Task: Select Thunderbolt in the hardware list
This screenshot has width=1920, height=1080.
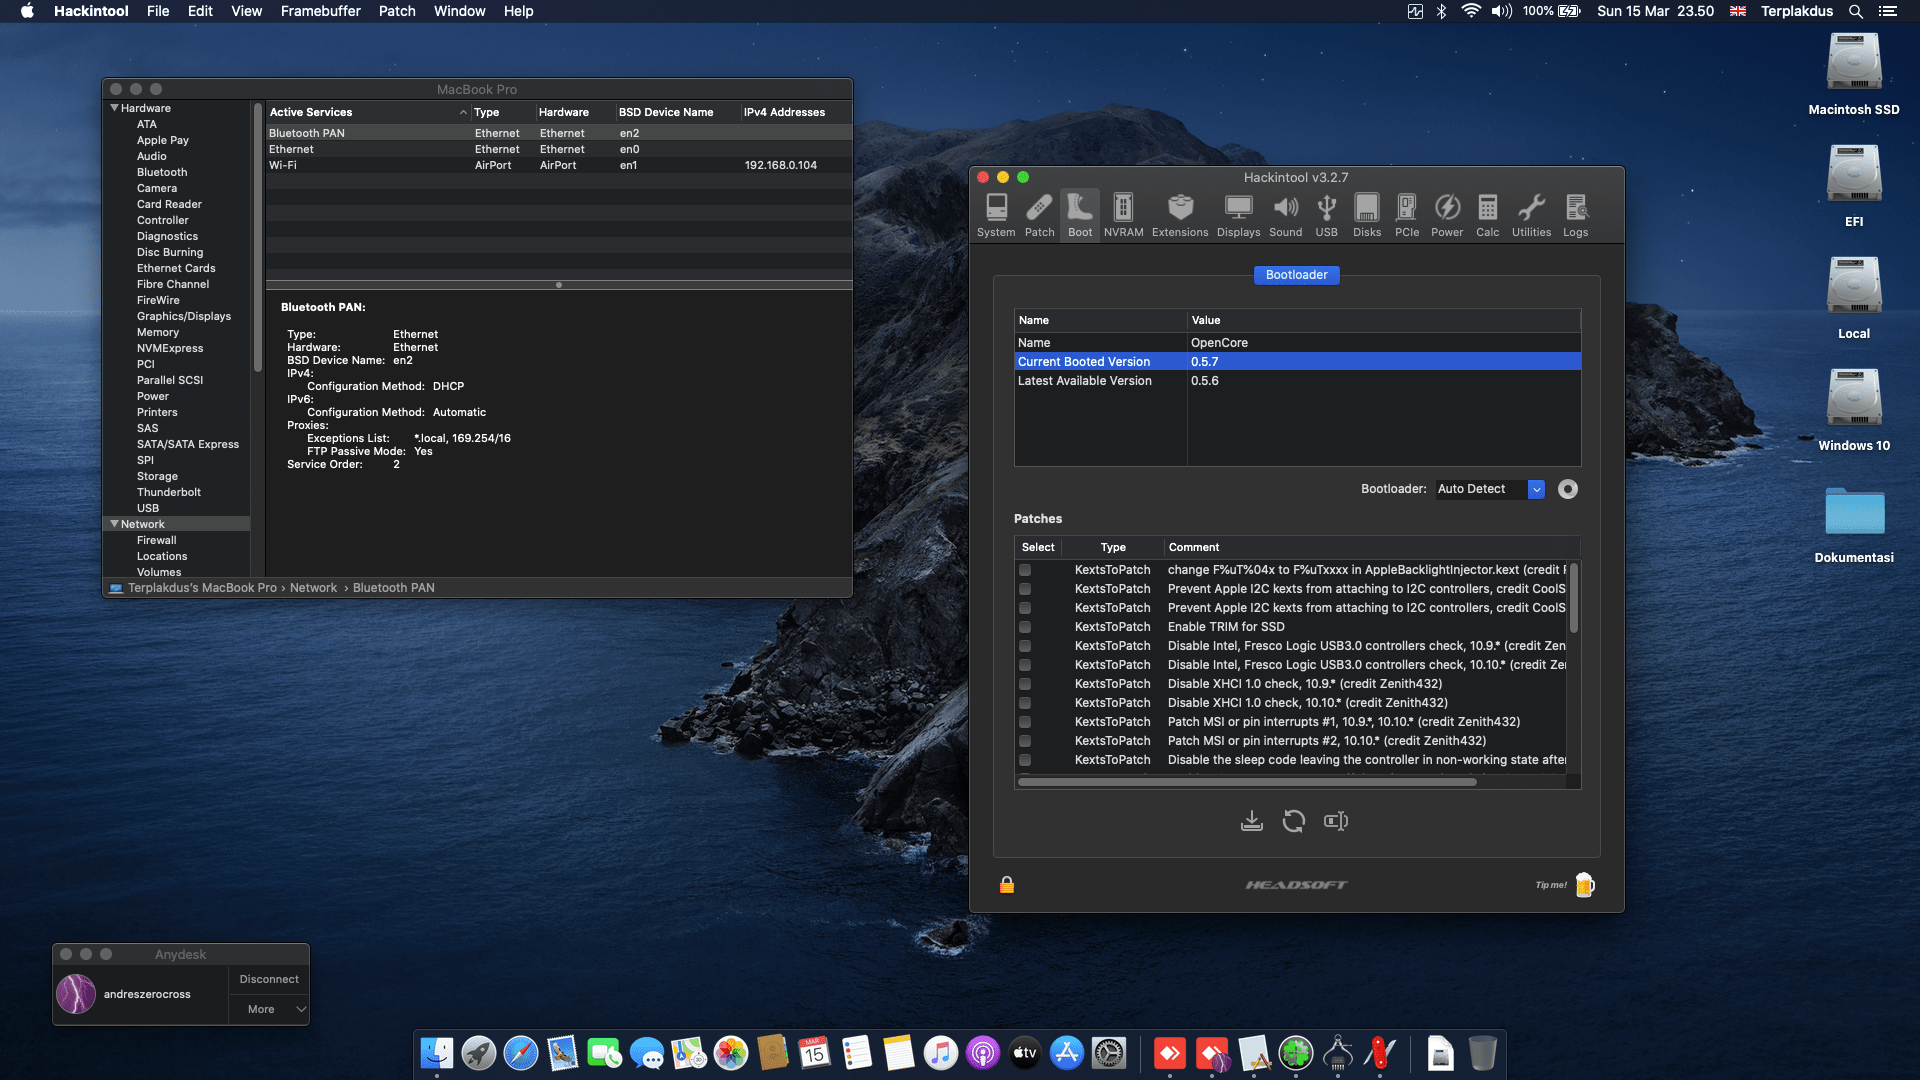Action: point(168,492)
